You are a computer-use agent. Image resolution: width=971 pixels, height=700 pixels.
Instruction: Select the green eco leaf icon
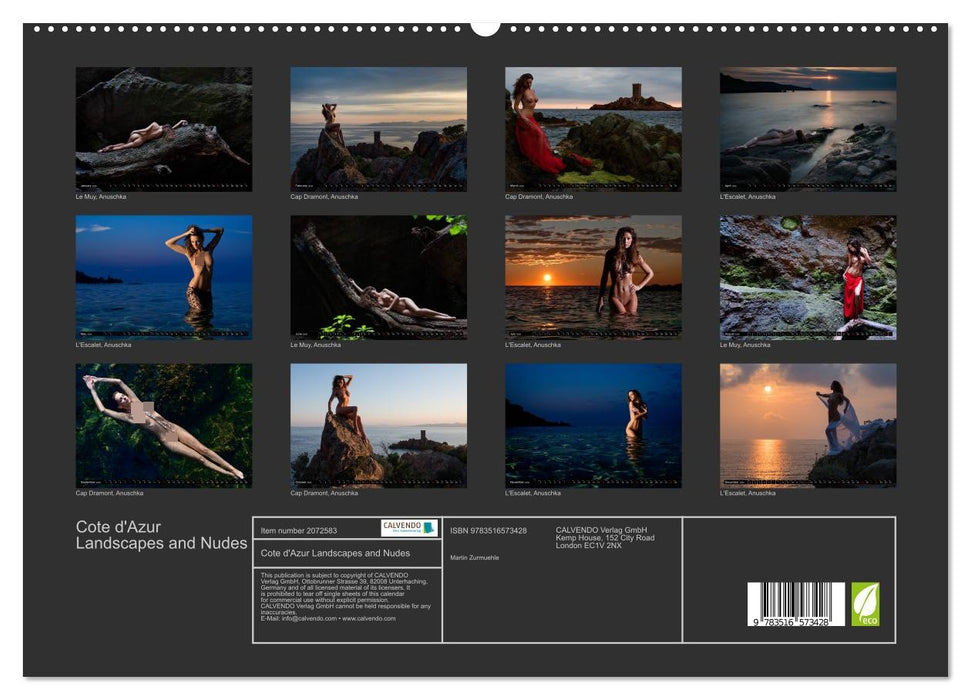pyautogui.click(x=864, y=601)
